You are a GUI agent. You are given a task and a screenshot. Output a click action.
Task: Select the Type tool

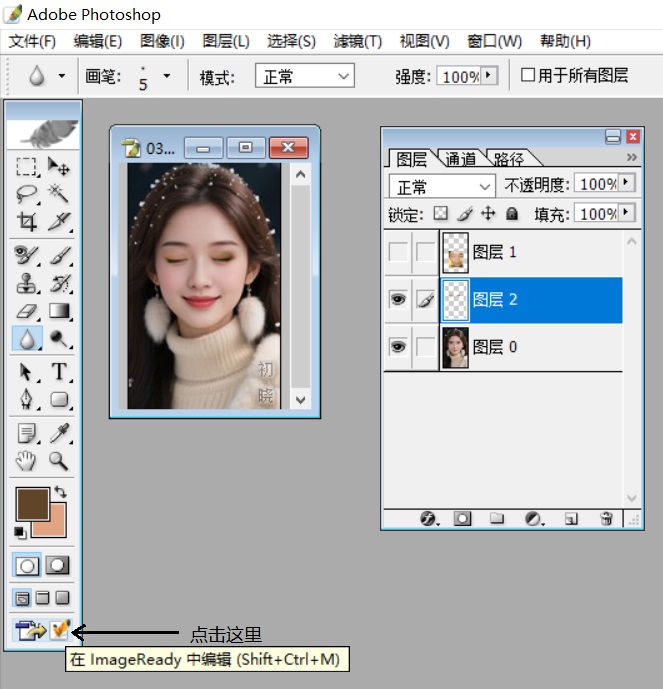tap(59, 372)
